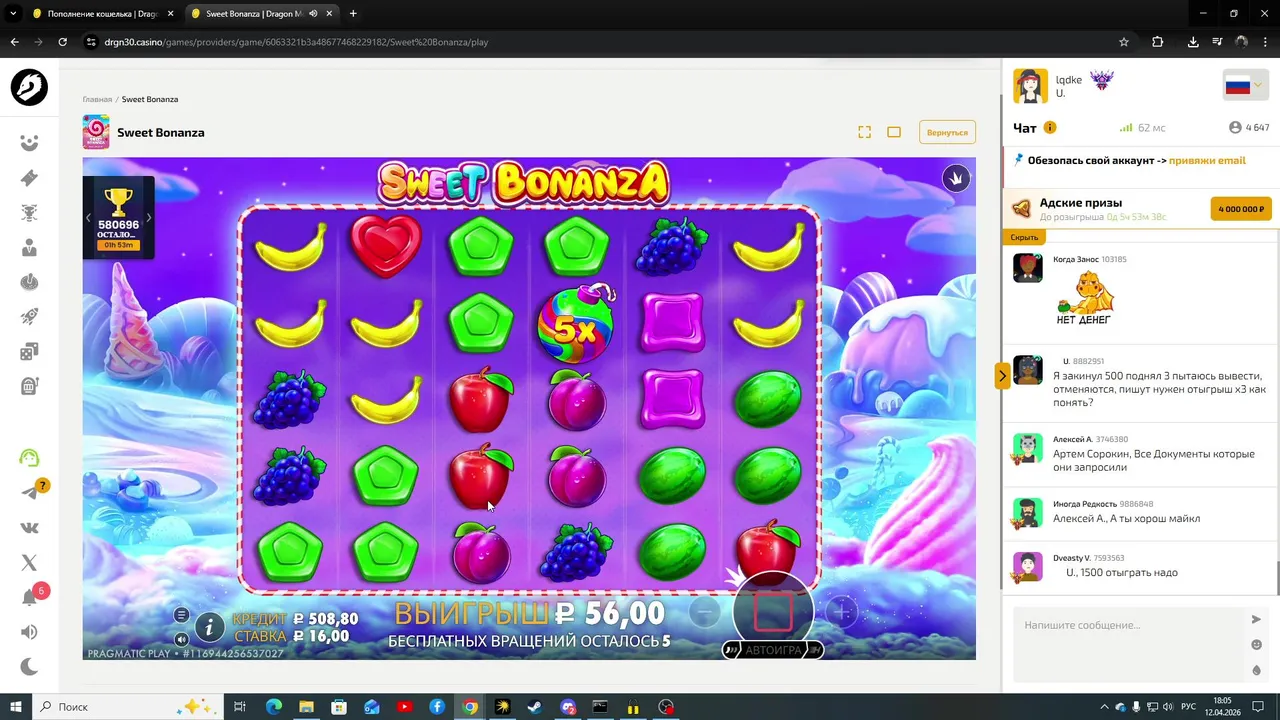Toggle dark mode moon icon
Screen dimensions: 1280x720
click(x=29, y=667)
